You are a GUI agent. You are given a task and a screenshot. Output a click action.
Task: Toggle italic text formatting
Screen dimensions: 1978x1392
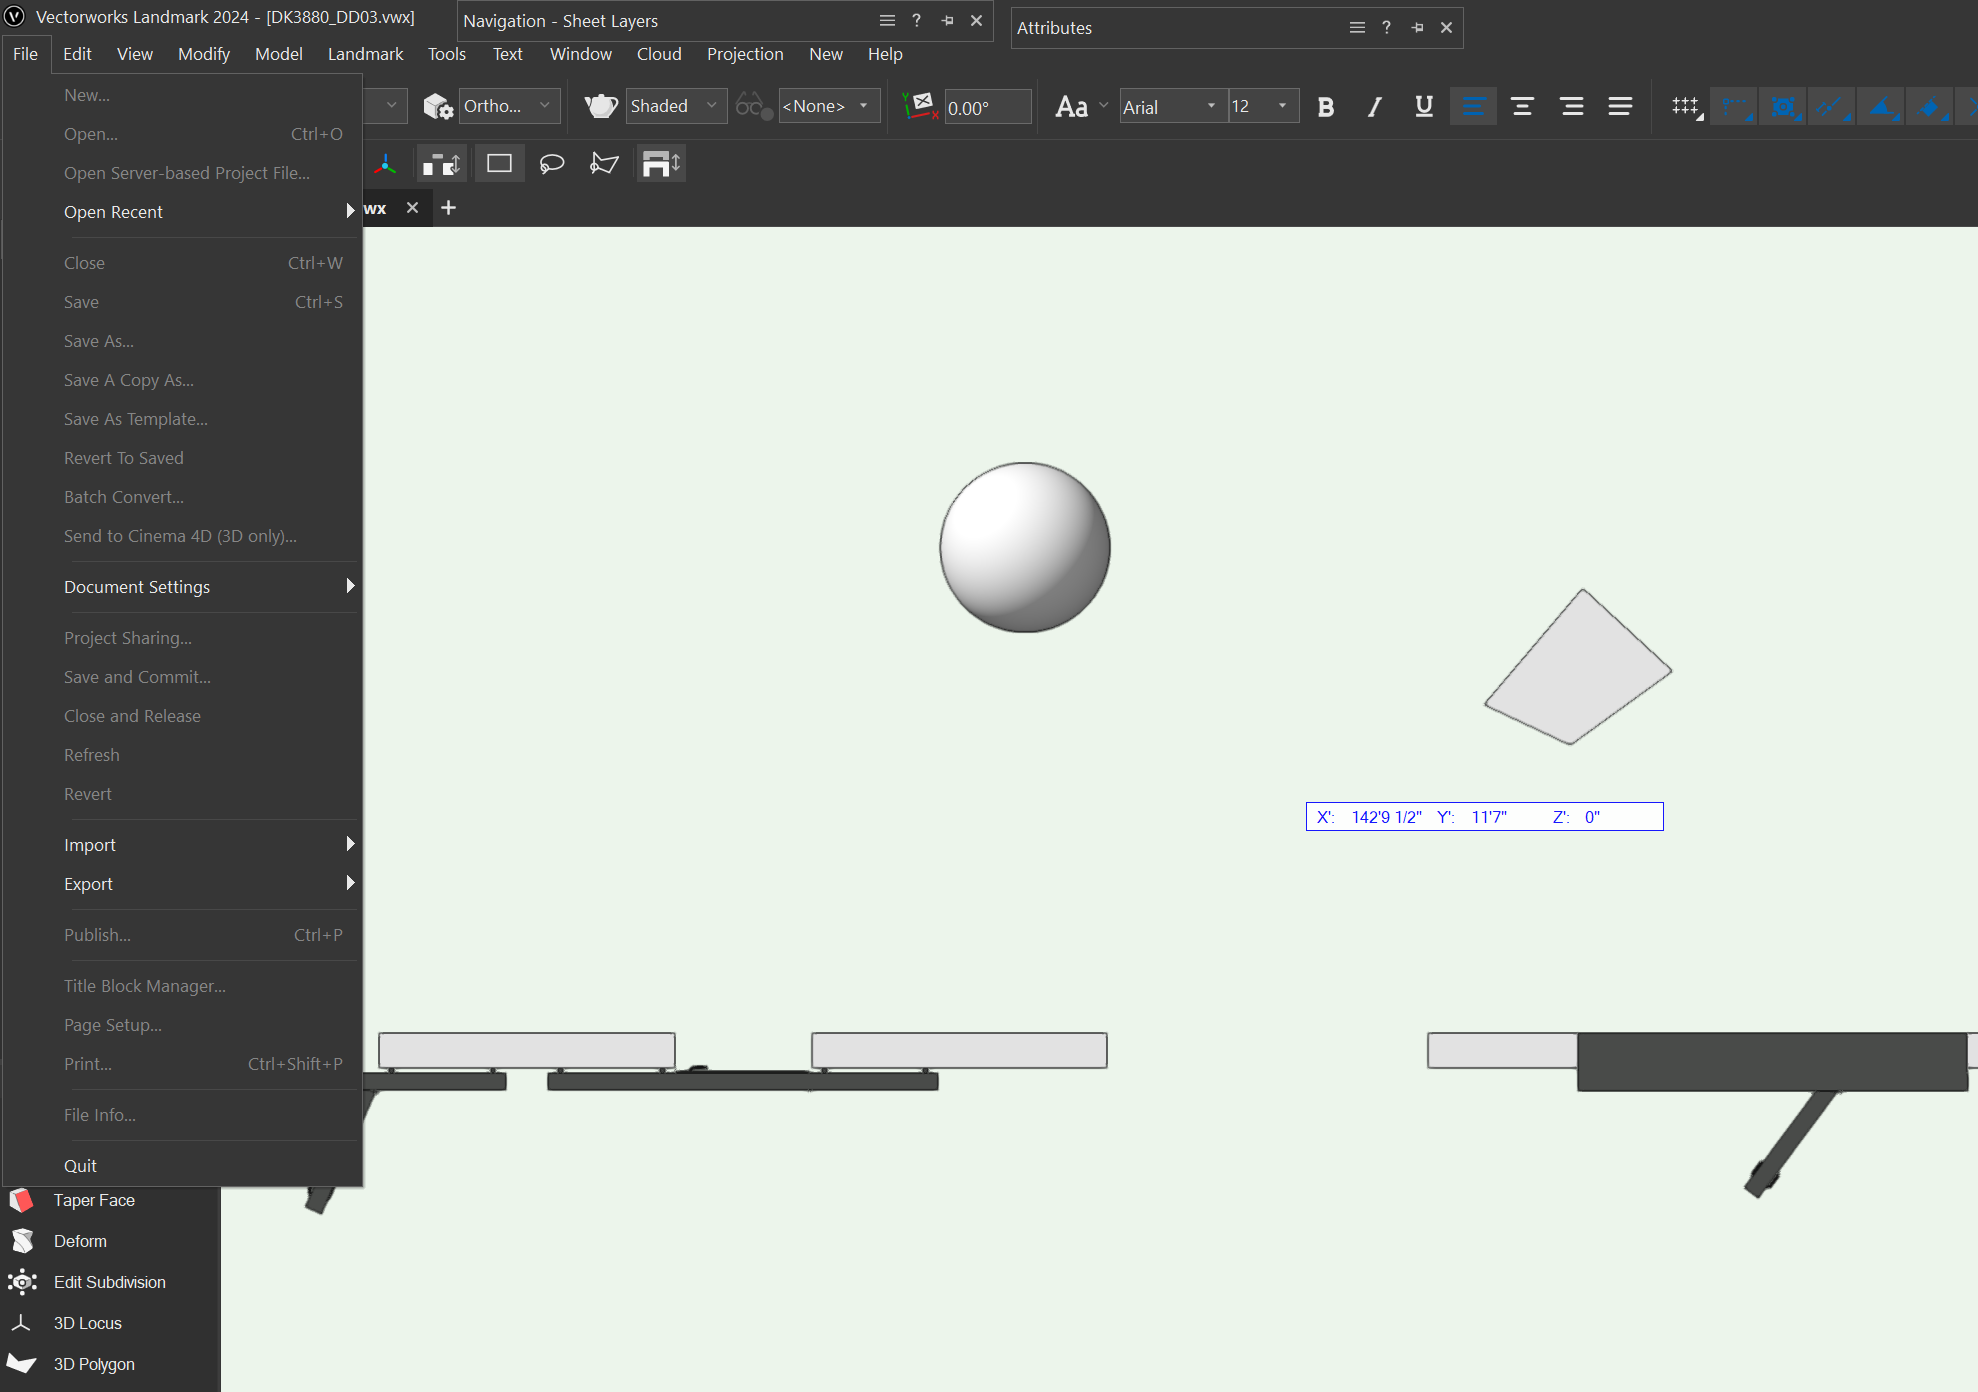point(1375,107)
